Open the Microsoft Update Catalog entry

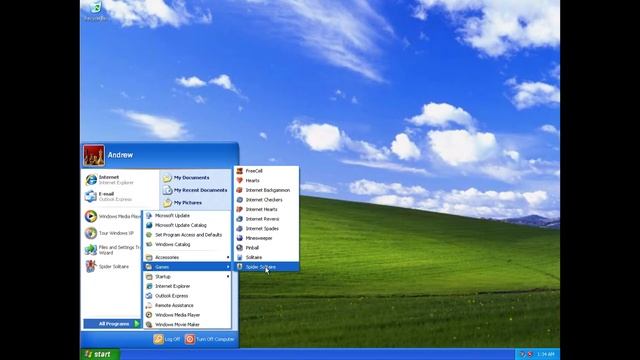click(187, 225)
